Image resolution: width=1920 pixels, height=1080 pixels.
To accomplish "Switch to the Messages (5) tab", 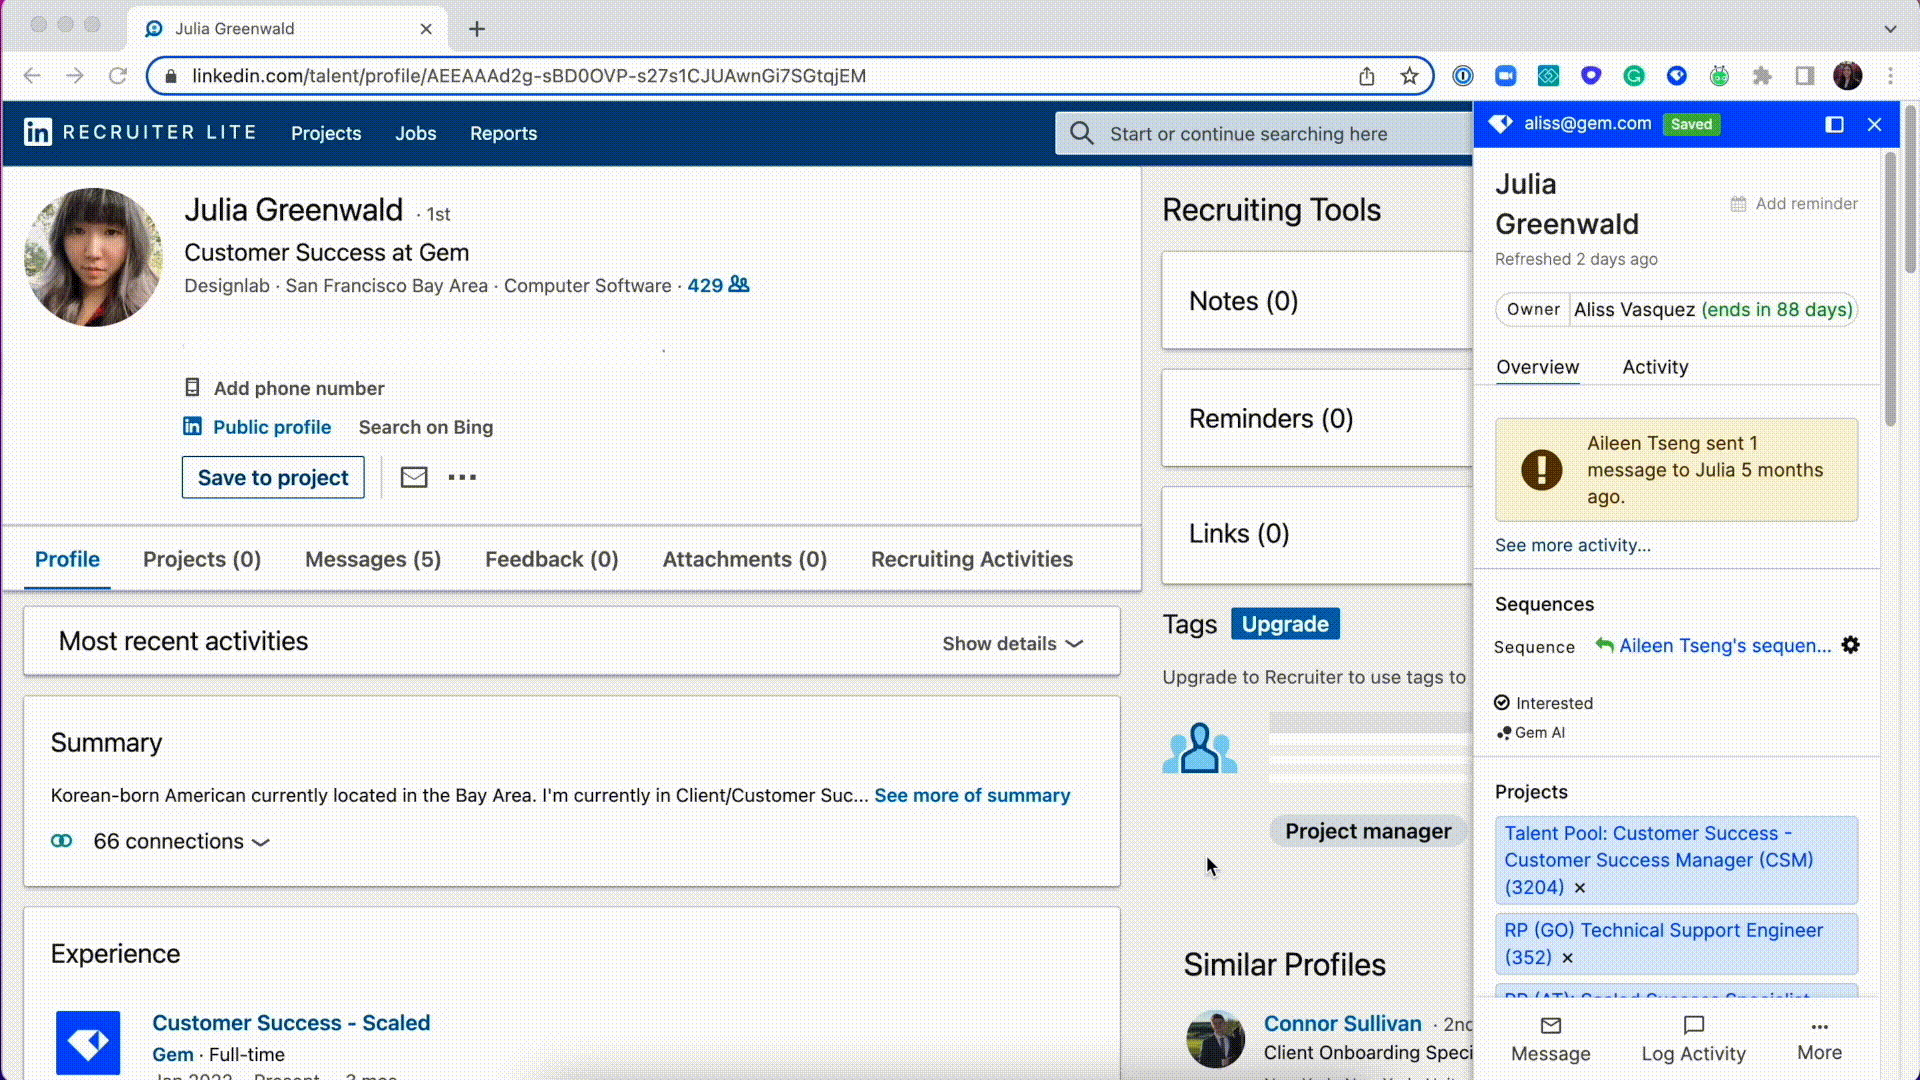I will (372, 559).
